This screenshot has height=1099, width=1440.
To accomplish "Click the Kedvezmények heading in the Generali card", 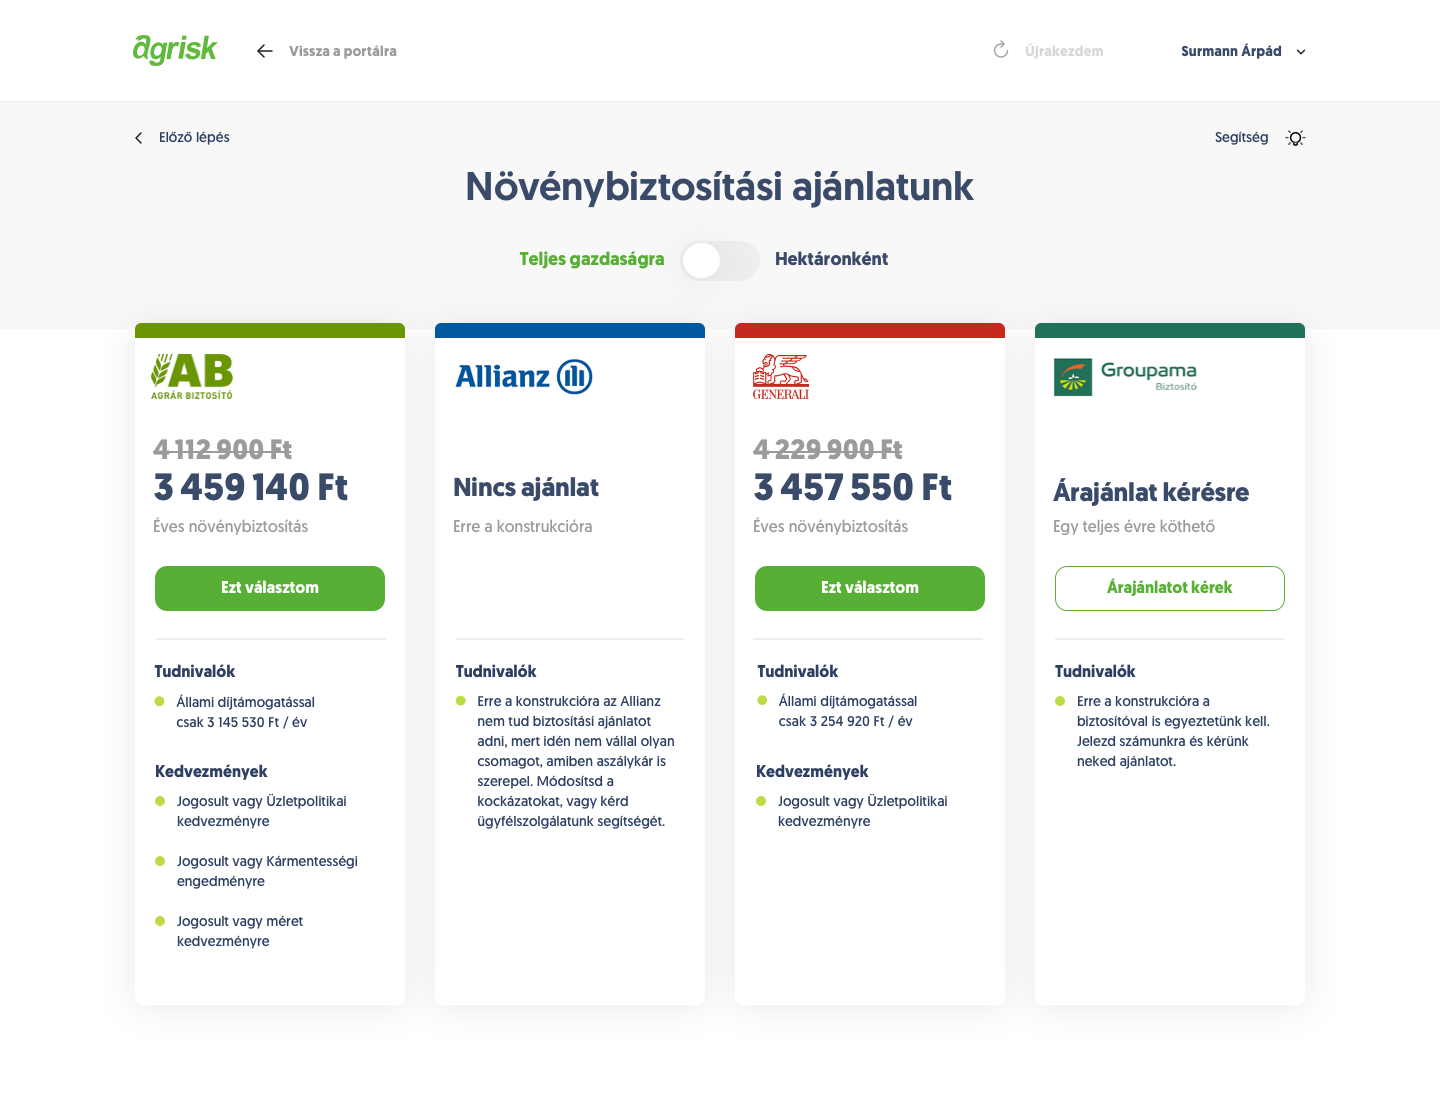I will click(x=812, y=771).
